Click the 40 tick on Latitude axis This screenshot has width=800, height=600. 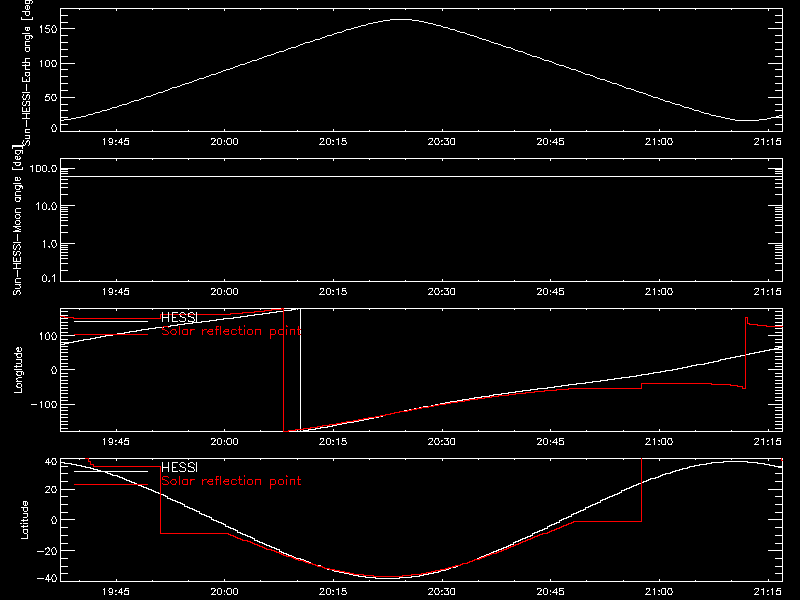click(x=51, y=462)
